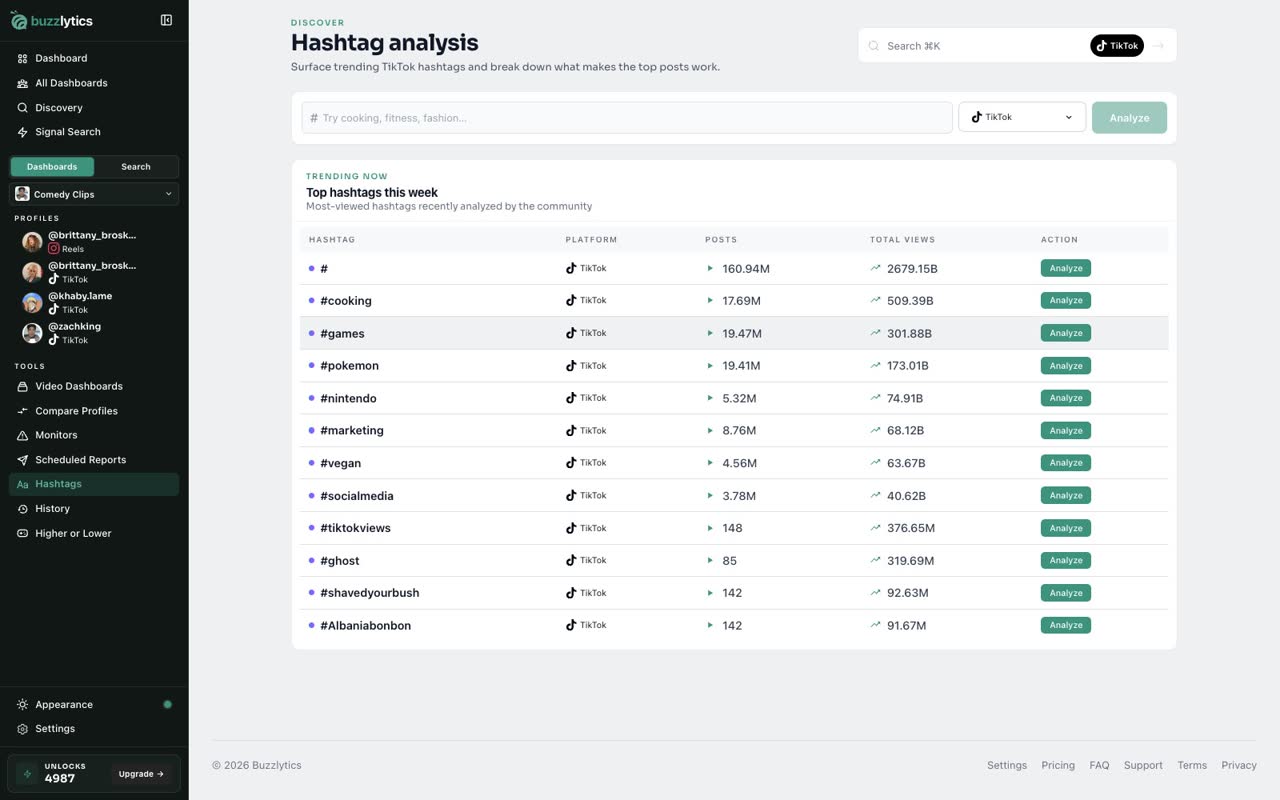Open the Privacy footer link
Image resolution: width=1280 pixels, height=800 pixels.
pos(1239,765)
